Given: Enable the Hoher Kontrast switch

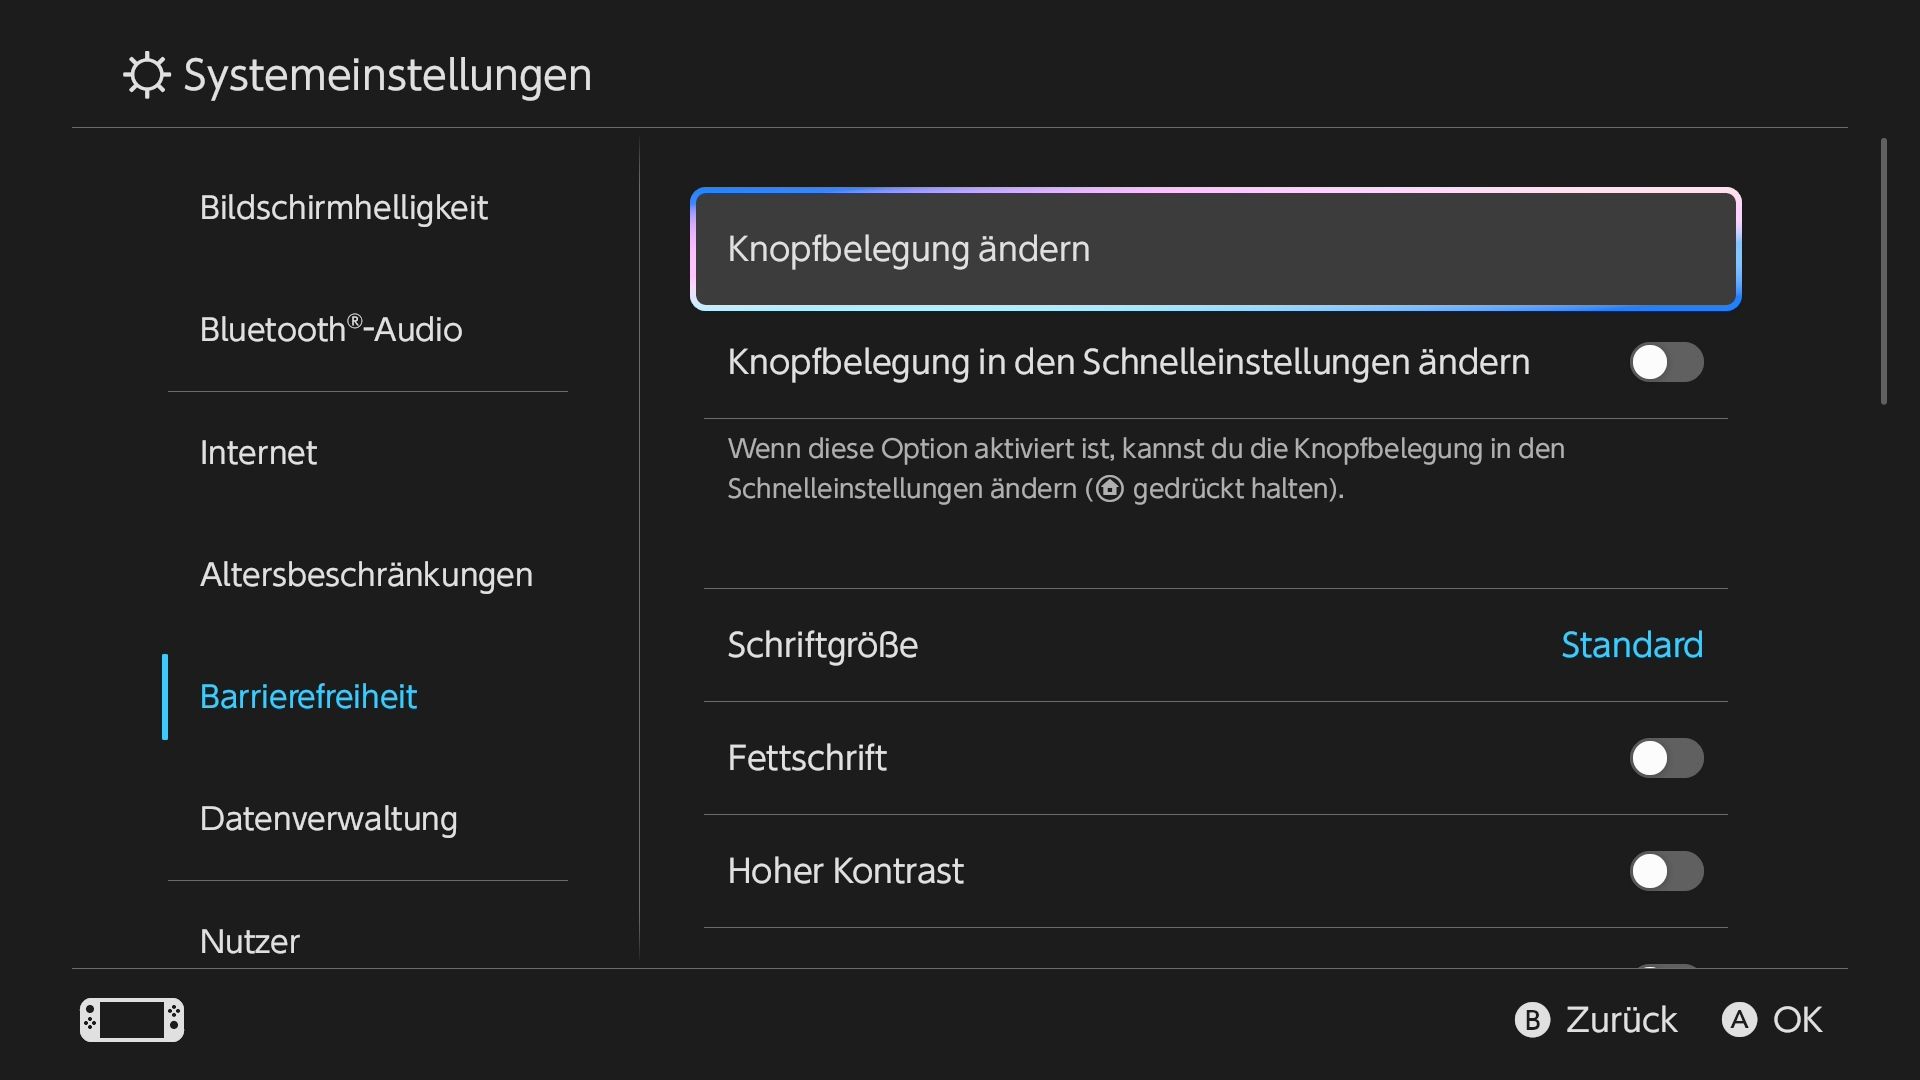Looking at the screenshot, I should [x=1666, y=871].
